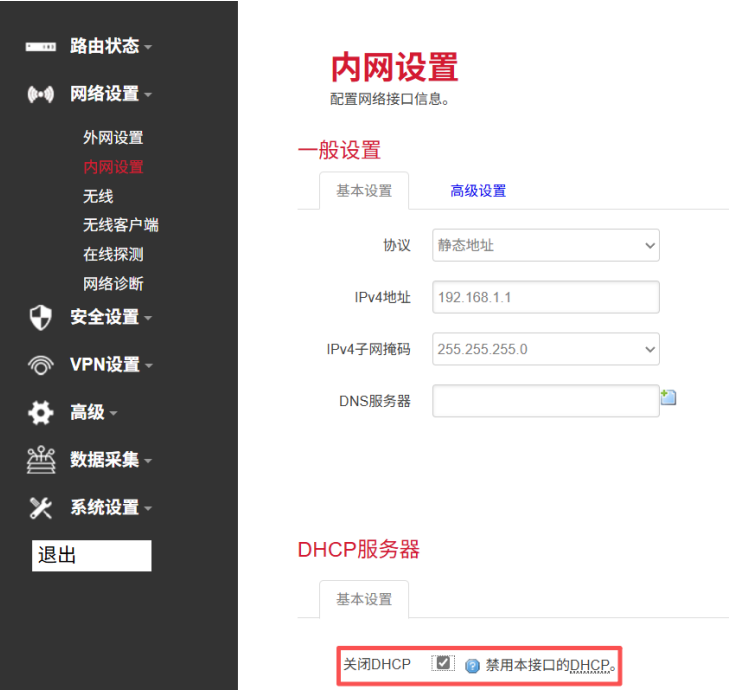Image resolution: width=729 pixels, height=691 pixels.
Task: Click the IPv4地址 field label
Action: coord(382,297)
